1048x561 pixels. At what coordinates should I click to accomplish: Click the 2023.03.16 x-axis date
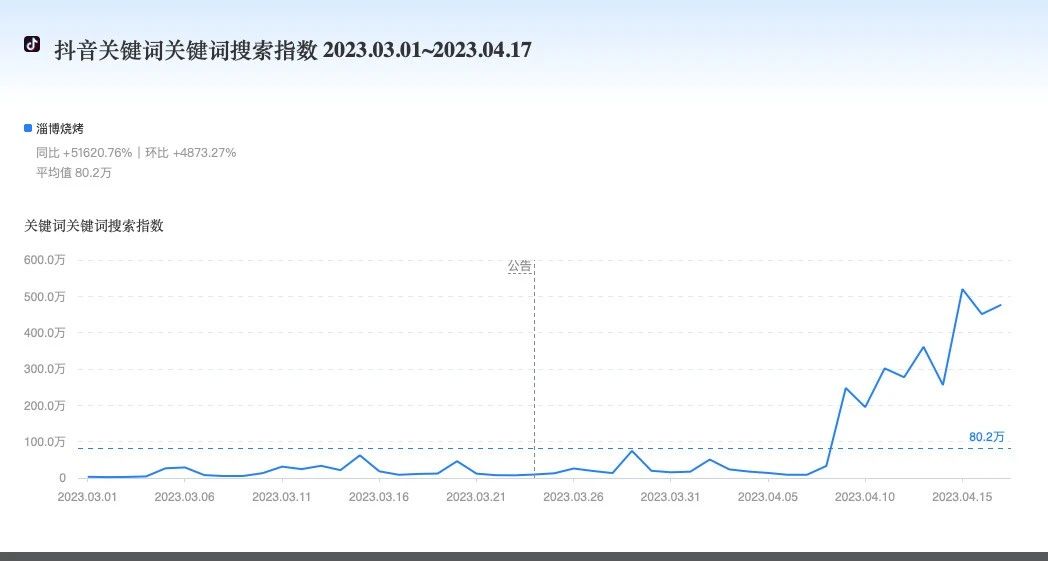(x=378, y=497)
